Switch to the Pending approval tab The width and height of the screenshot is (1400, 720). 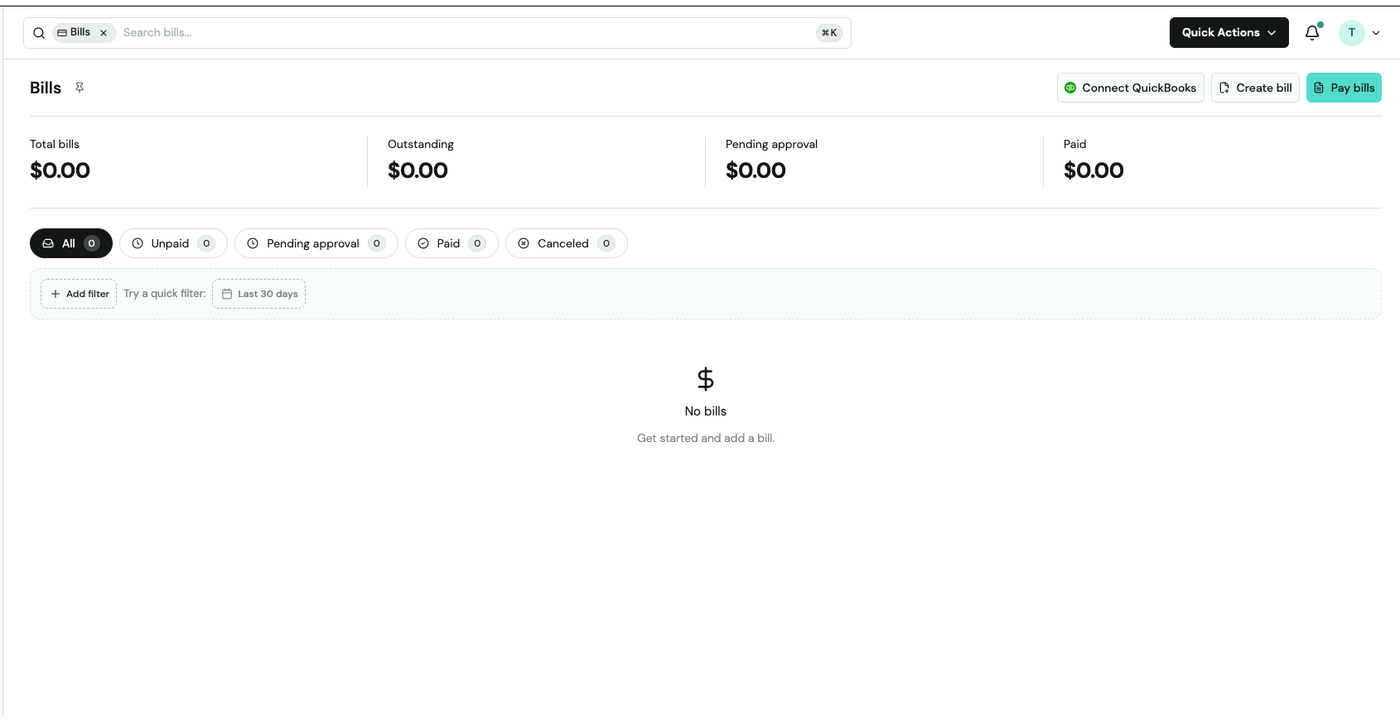[316, 243]
